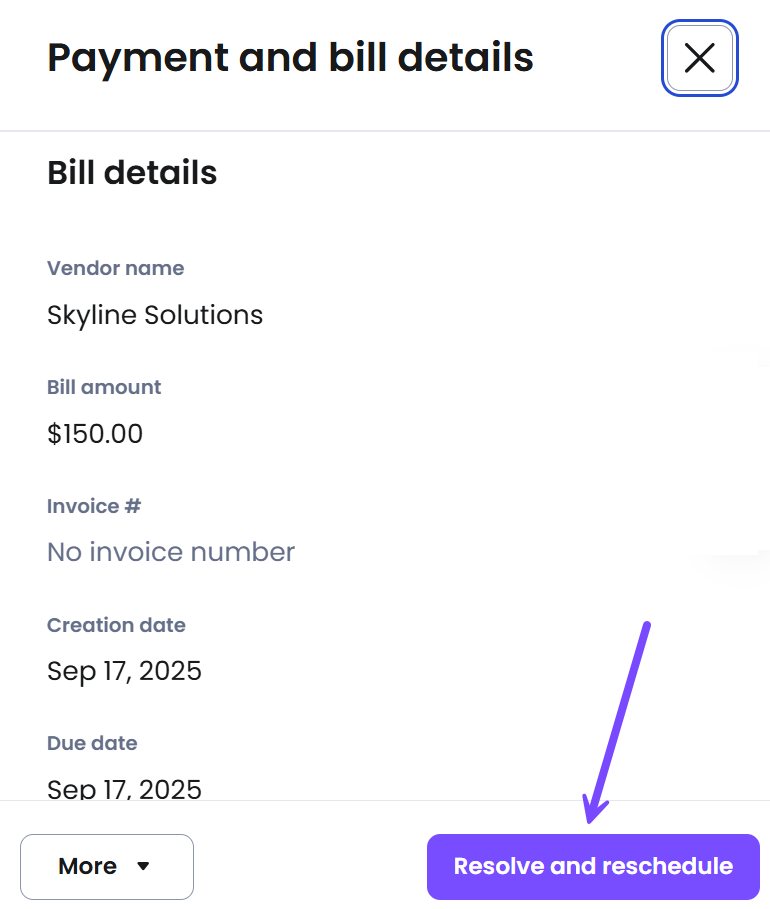Close the Payment and bill details panel
Image resolution: width=770 pixels, height=909 pixels.
click(699, 59)
